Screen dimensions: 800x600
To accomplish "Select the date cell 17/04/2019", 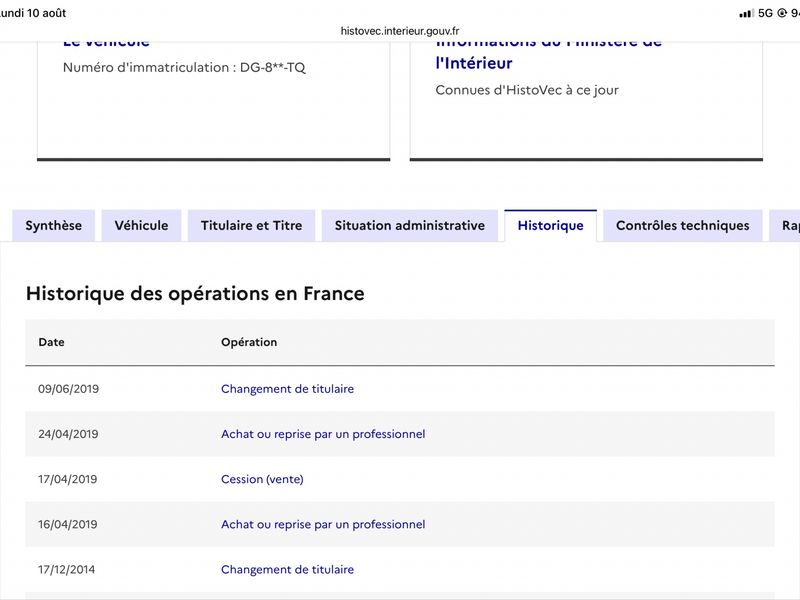I will click(x=67, y=479).
